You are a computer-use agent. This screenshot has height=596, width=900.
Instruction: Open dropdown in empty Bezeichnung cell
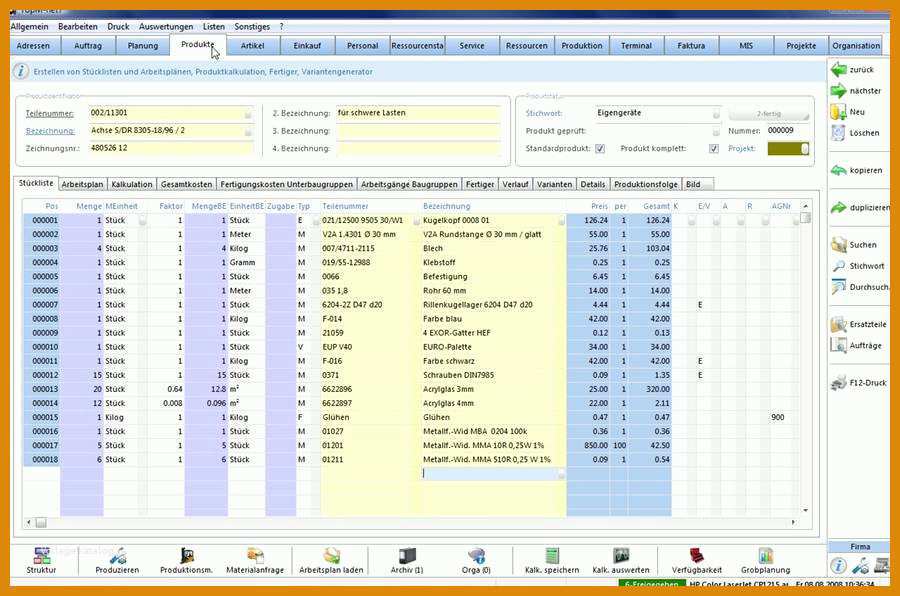(x=561, y=474)
